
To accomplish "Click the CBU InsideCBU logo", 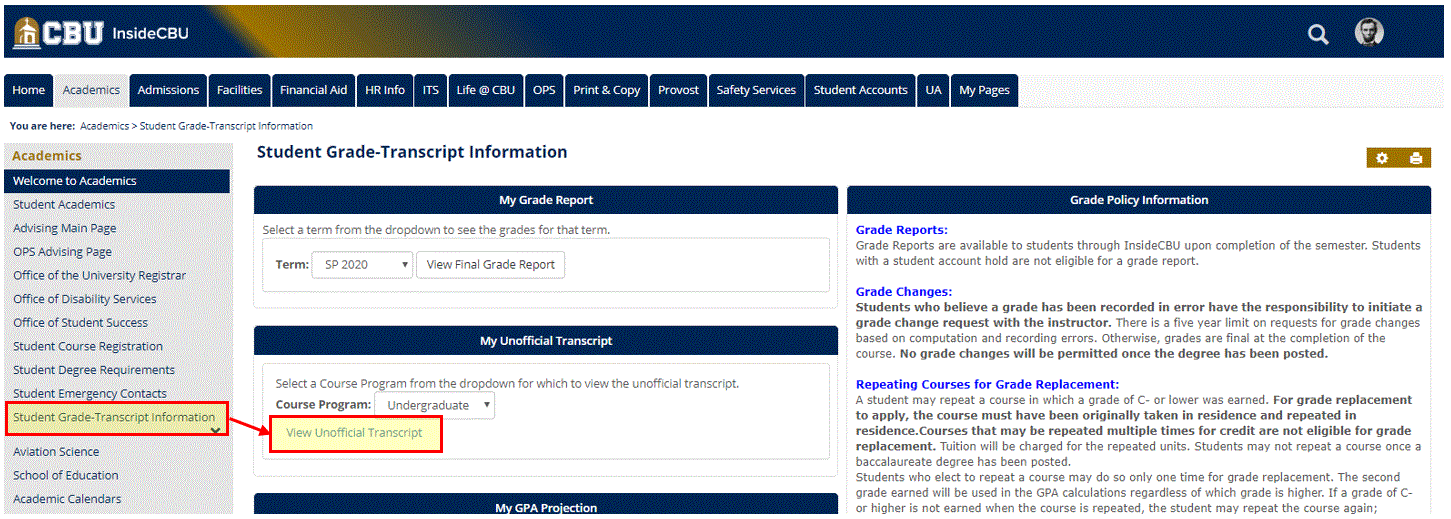I will 101,33.
